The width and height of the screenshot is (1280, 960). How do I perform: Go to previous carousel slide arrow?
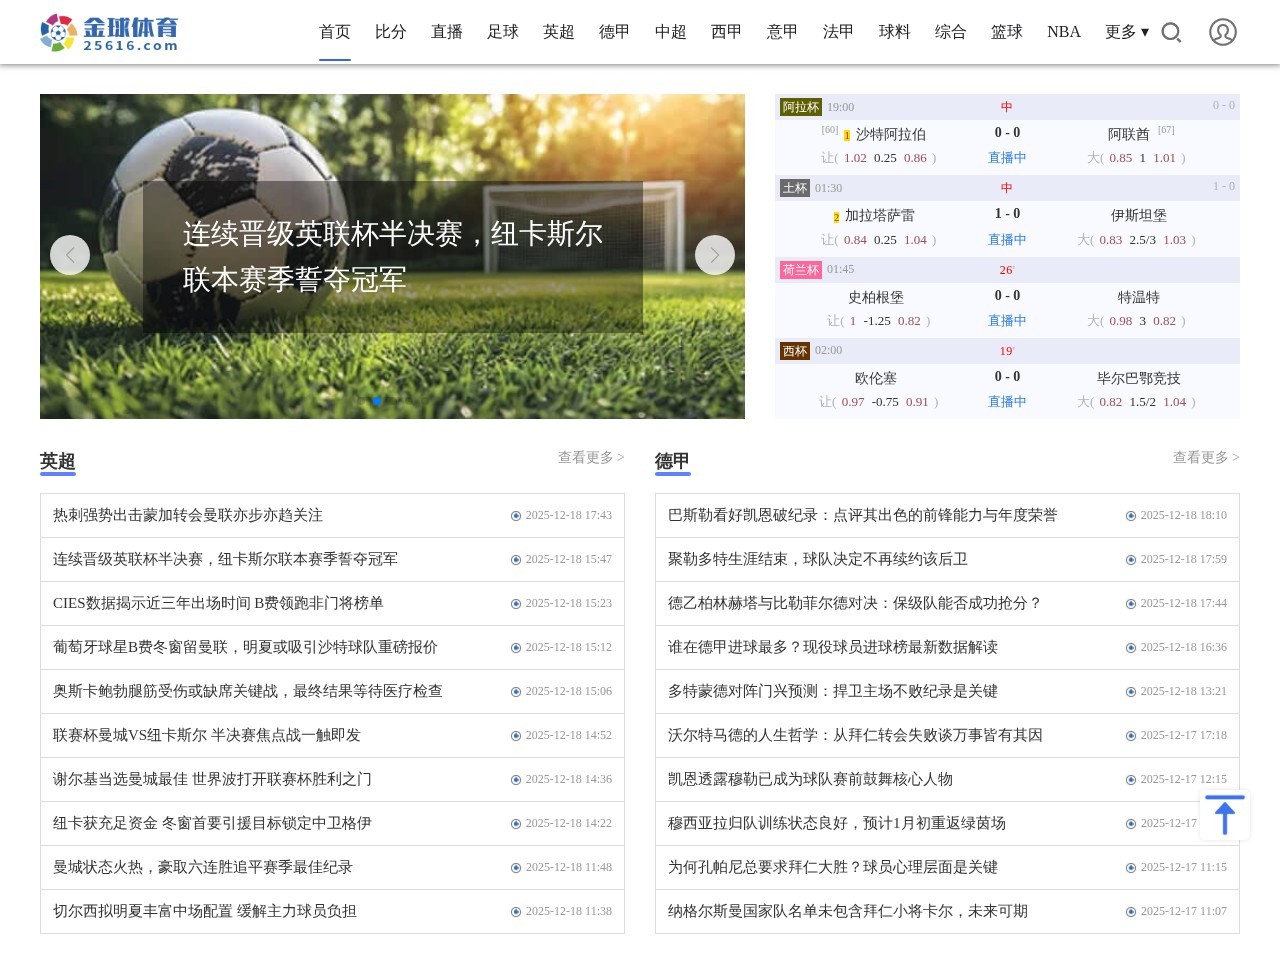(x=70, y=255)
